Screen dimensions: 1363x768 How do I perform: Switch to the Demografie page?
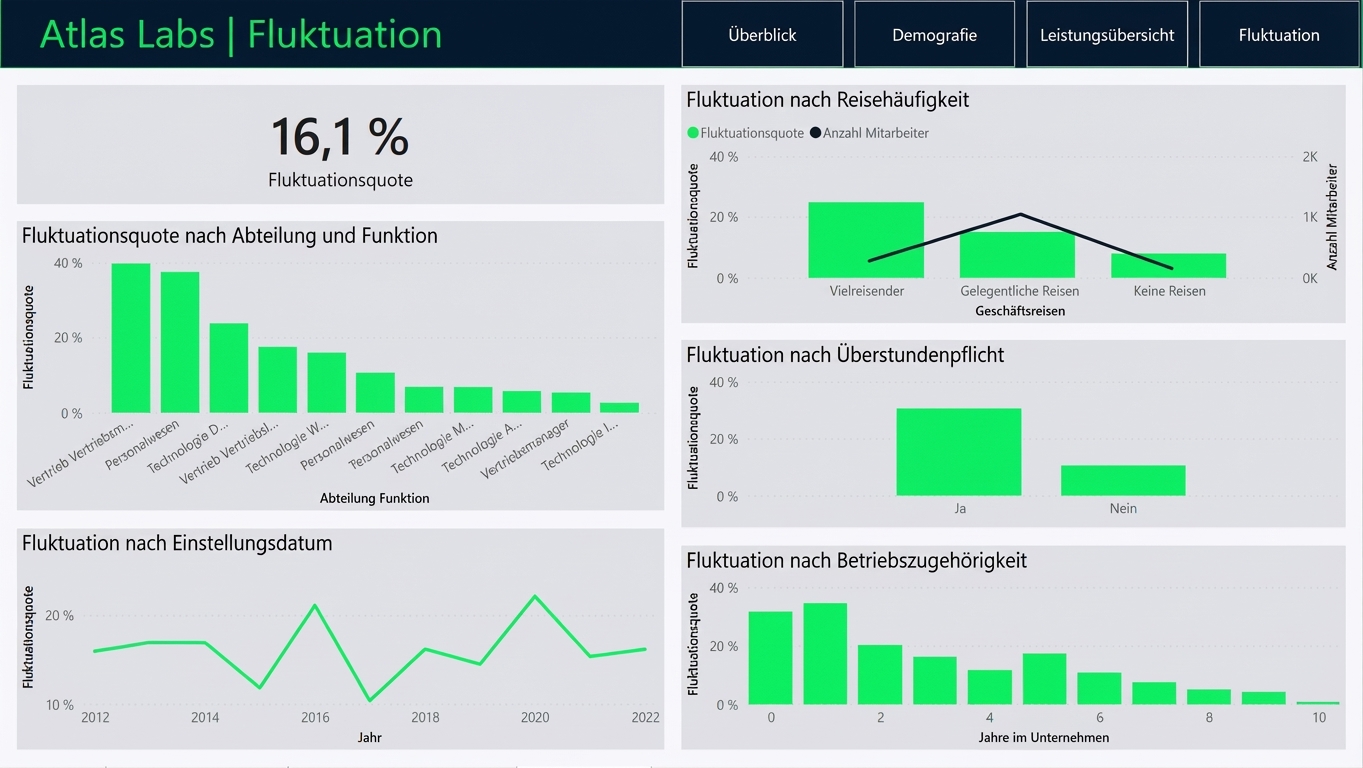coord(934,34)
